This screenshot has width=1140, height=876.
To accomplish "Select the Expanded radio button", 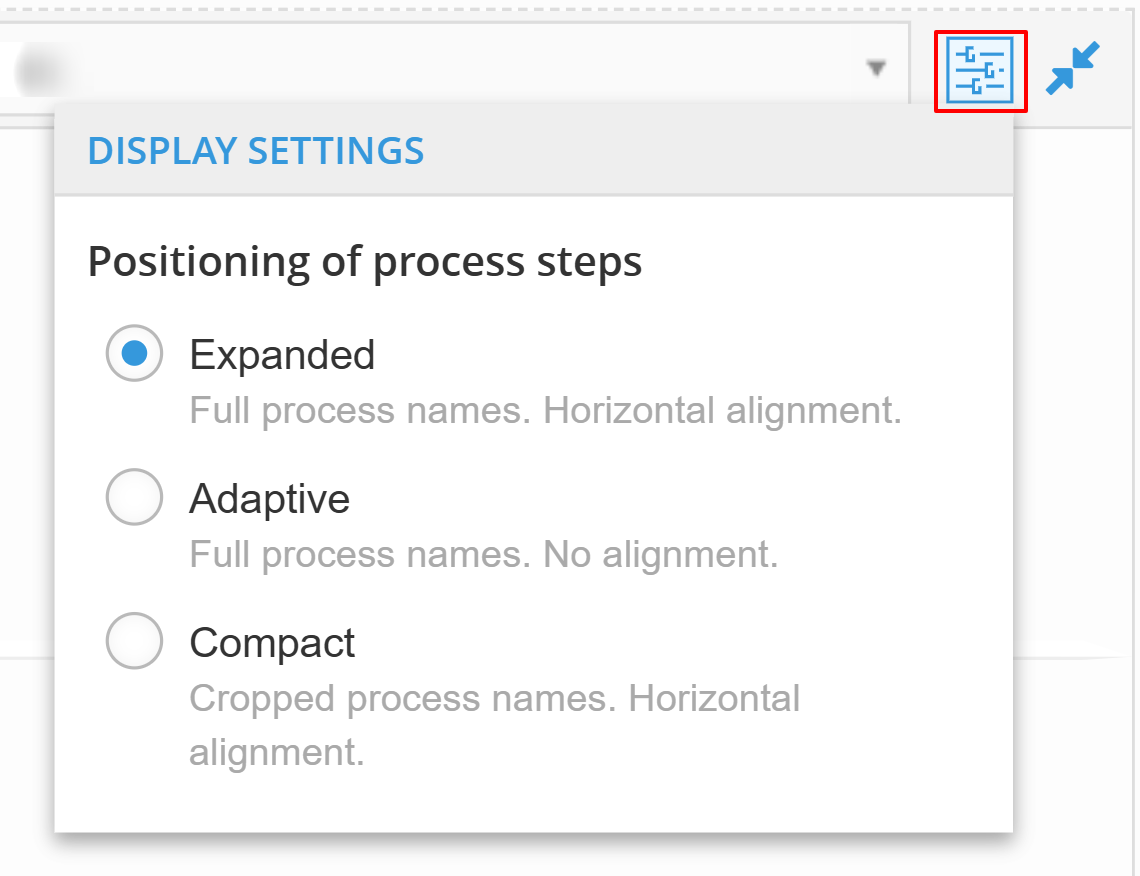I will tap(134, 353).
